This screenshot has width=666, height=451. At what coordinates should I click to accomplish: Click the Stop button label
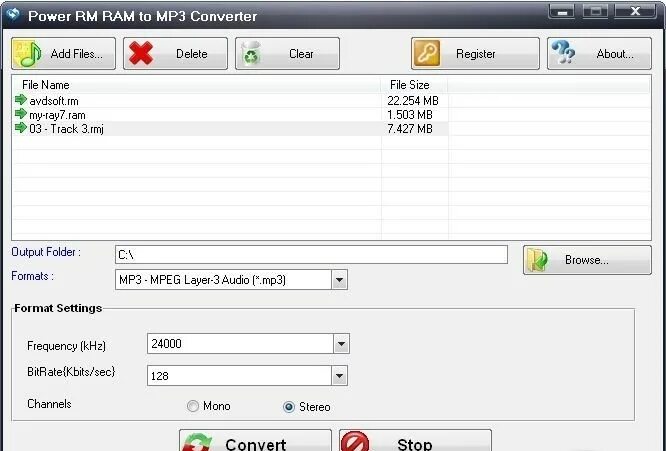415,444
